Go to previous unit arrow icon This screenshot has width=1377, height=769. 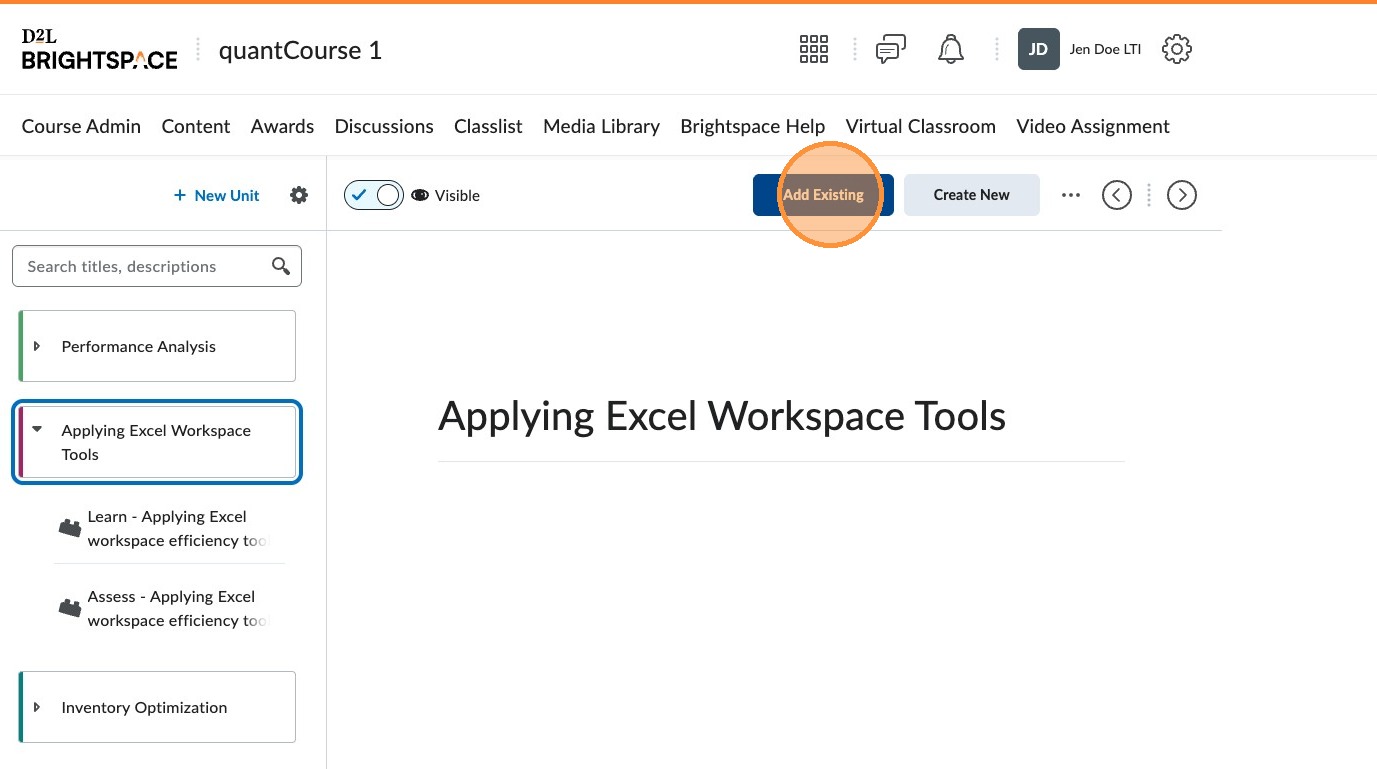(1116, 195)
